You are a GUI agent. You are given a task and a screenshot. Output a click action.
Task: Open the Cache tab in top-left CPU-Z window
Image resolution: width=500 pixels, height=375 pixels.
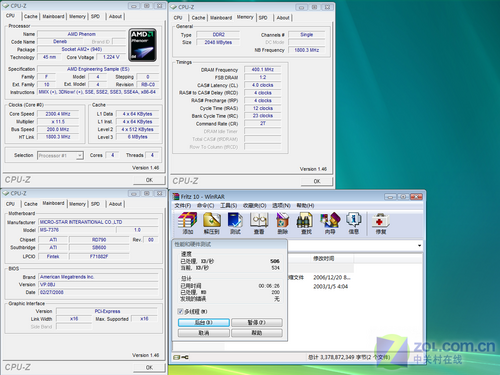tap(31, 16)
